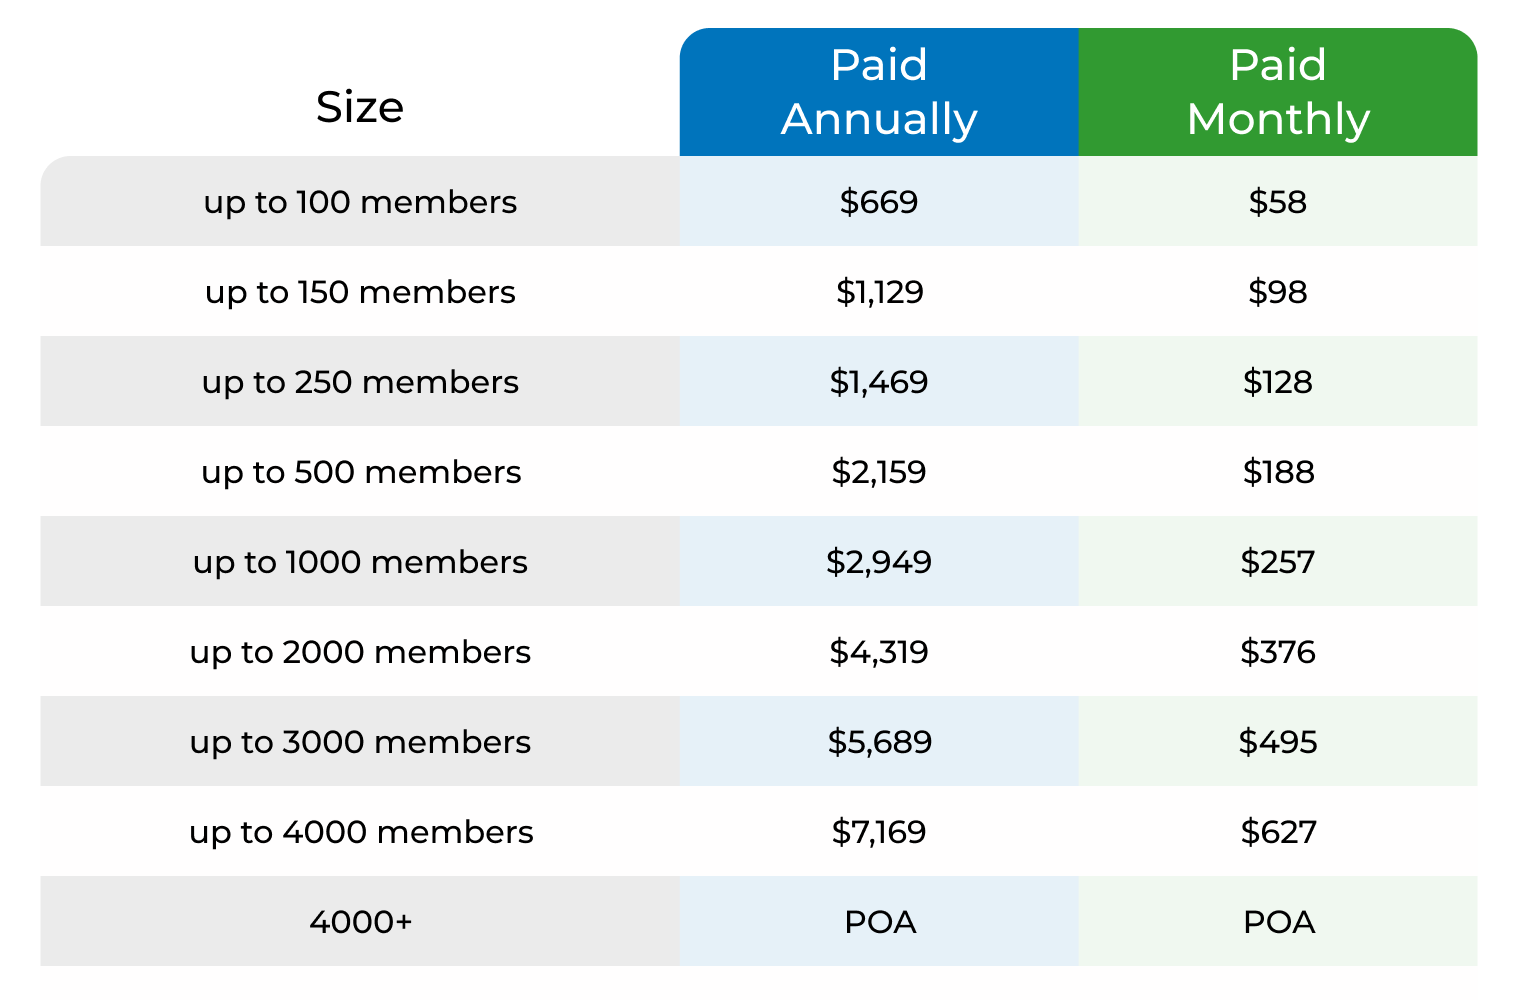Click the Size column heading
1518x1000 pixels.
coord(360,107)
